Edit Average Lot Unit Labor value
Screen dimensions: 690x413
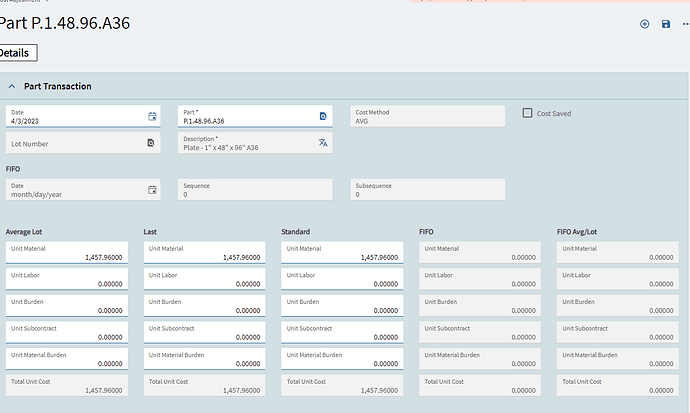click(67, 279)
